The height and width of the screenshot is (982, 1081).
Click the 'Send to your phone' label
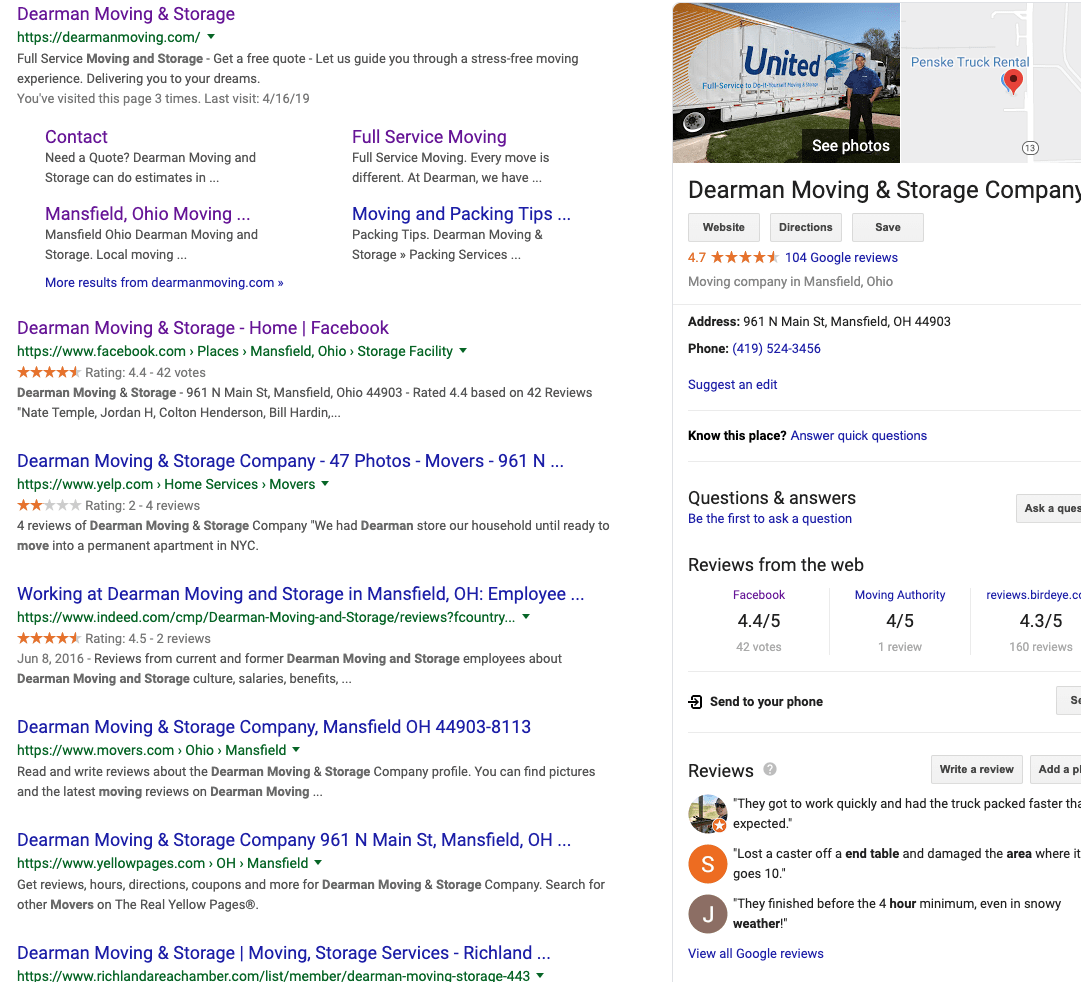[x=767, y=702]
